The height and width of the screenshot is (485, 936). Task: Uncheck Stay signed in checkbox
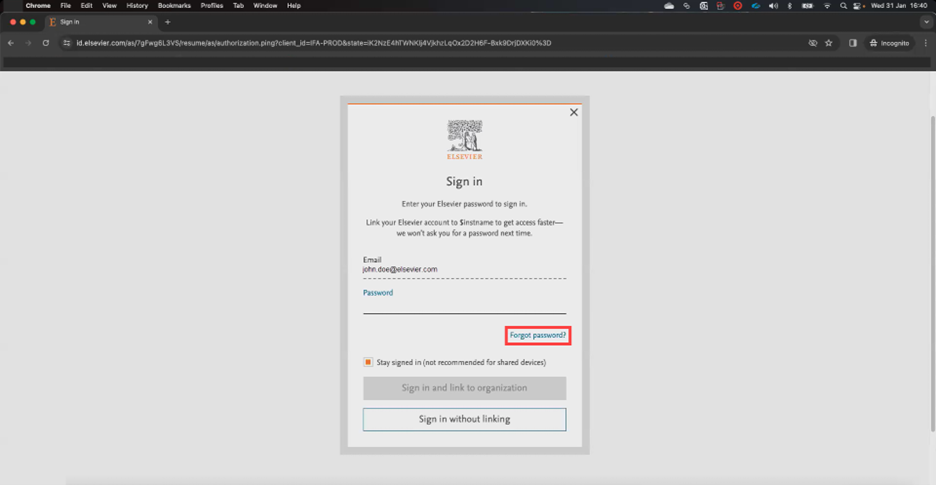[x=368, y=362]
